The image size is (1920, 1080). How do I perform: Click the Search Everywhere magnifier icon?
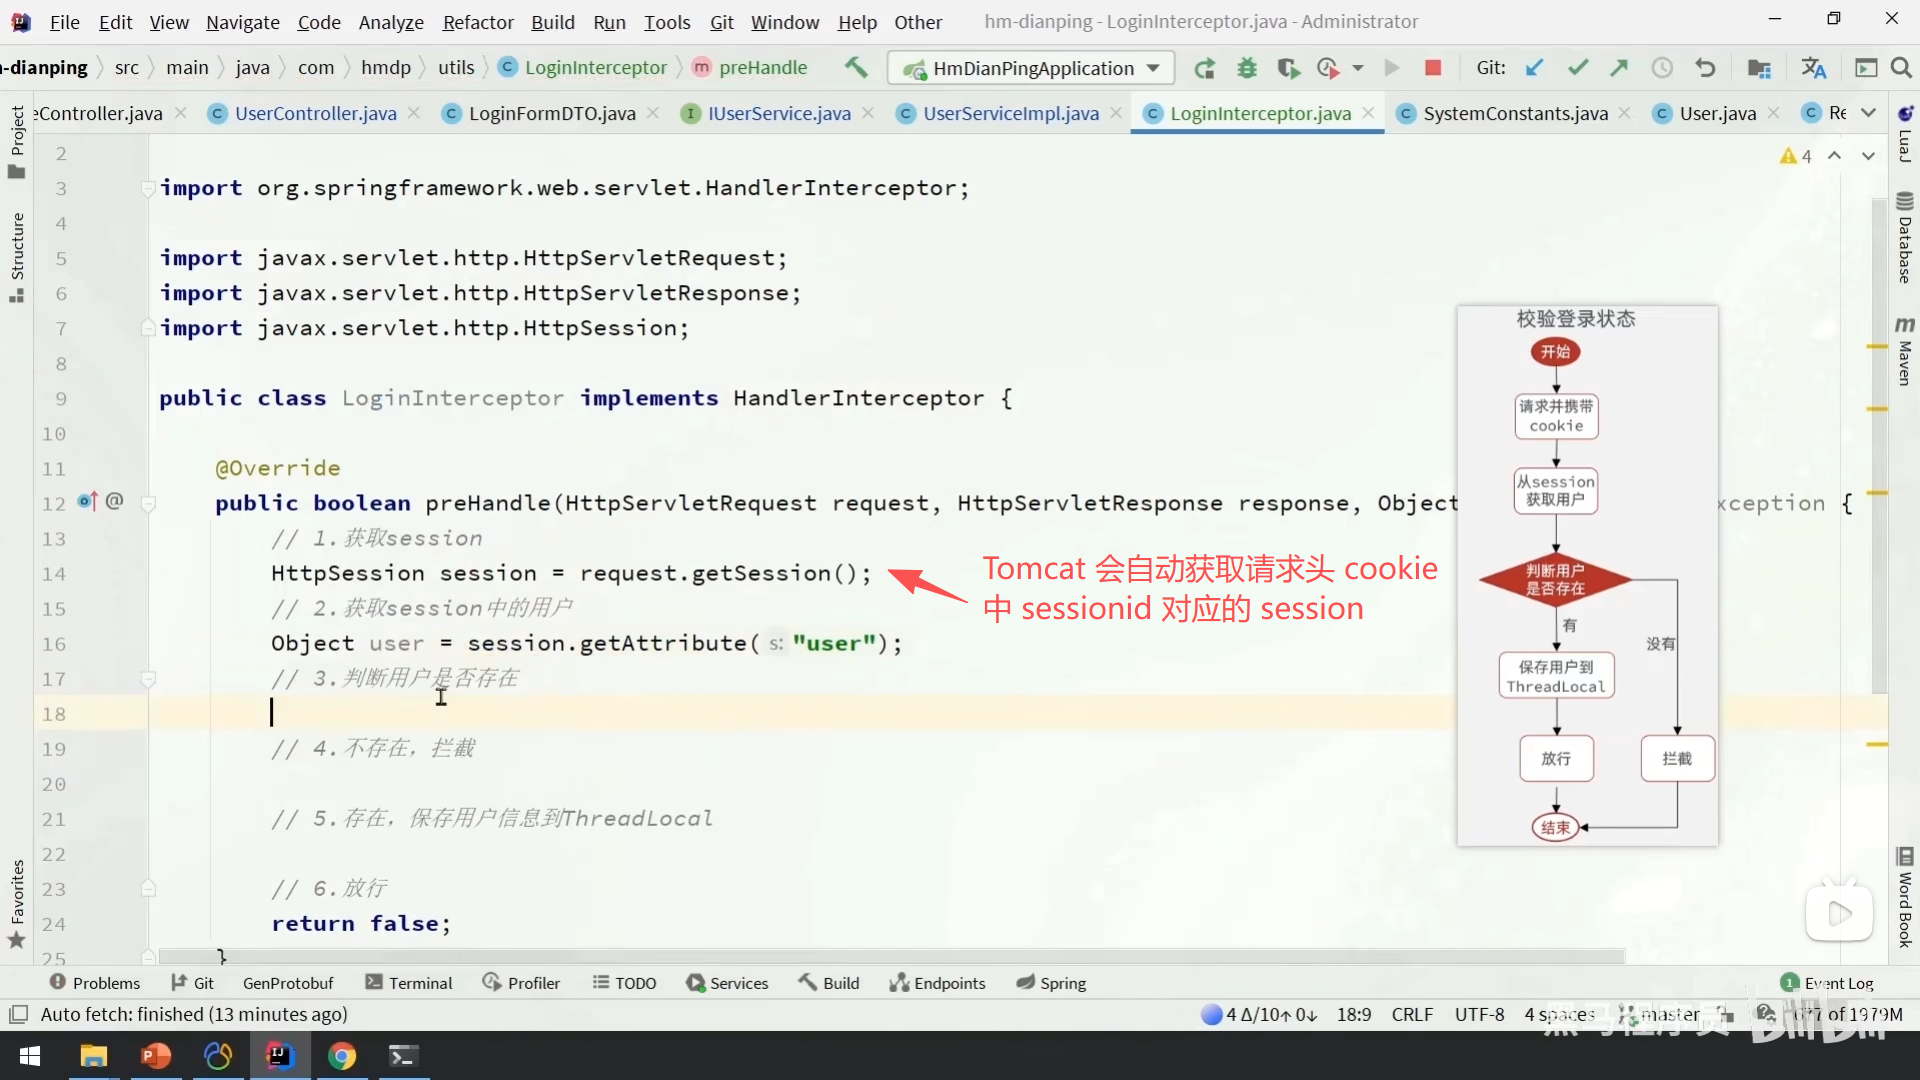click(1901, 68)
